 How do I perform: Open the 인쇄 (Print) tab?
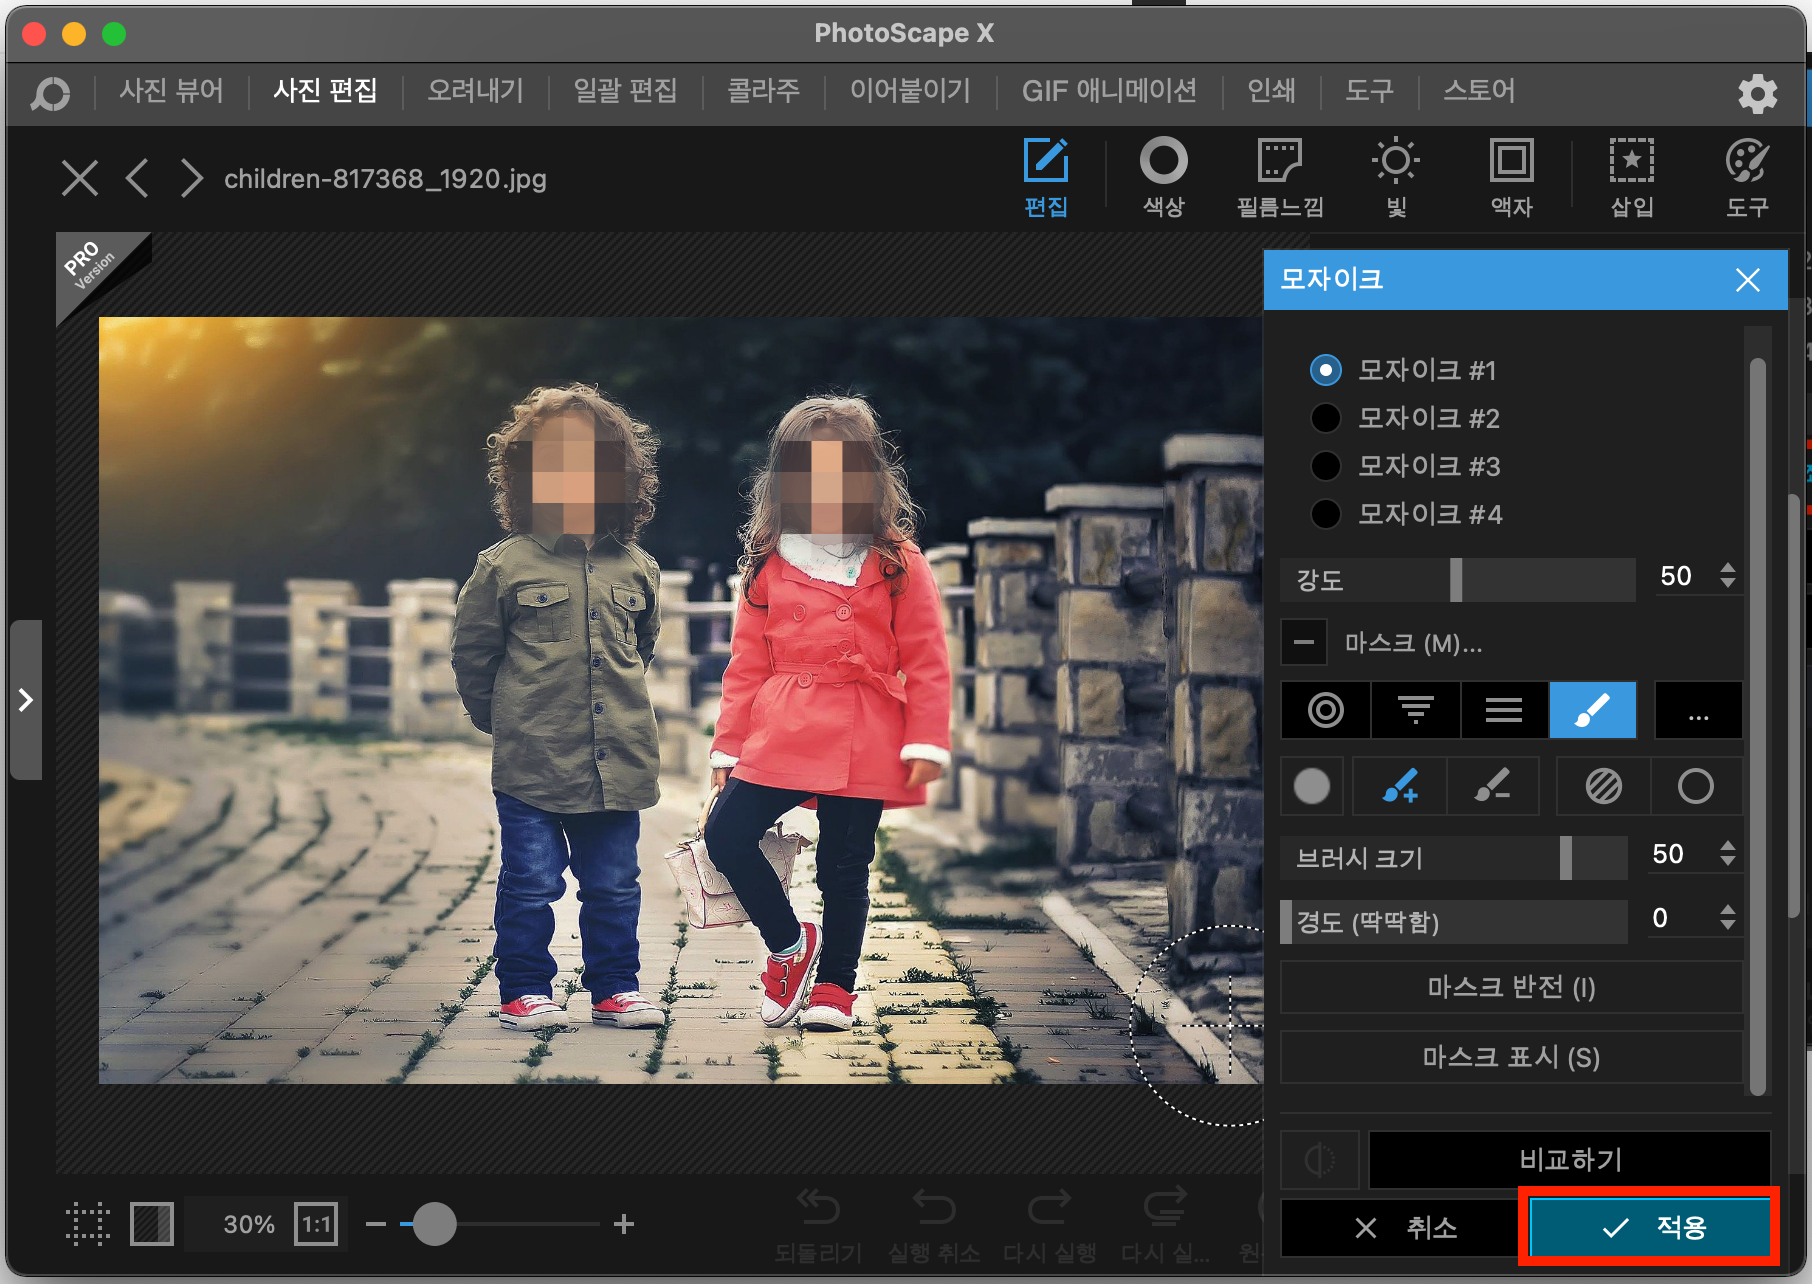1271,91
